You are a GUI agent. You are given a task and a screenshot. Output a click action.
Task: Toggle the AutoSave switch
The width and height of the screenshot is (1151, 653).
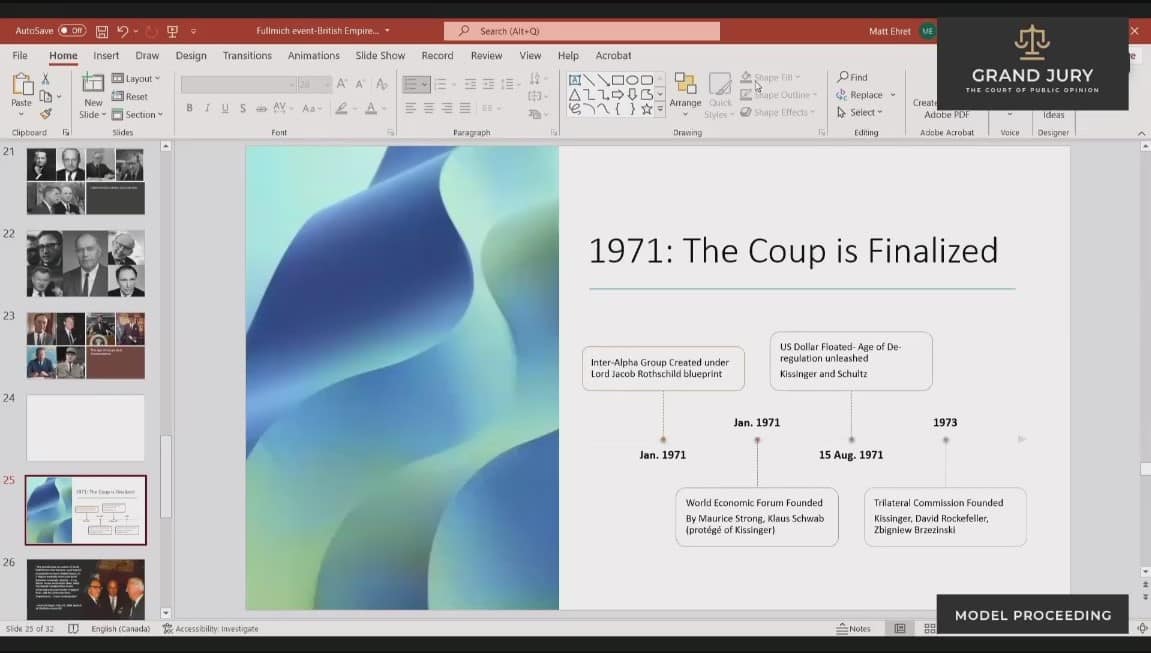pyautogui.click(x=71, y=31)
